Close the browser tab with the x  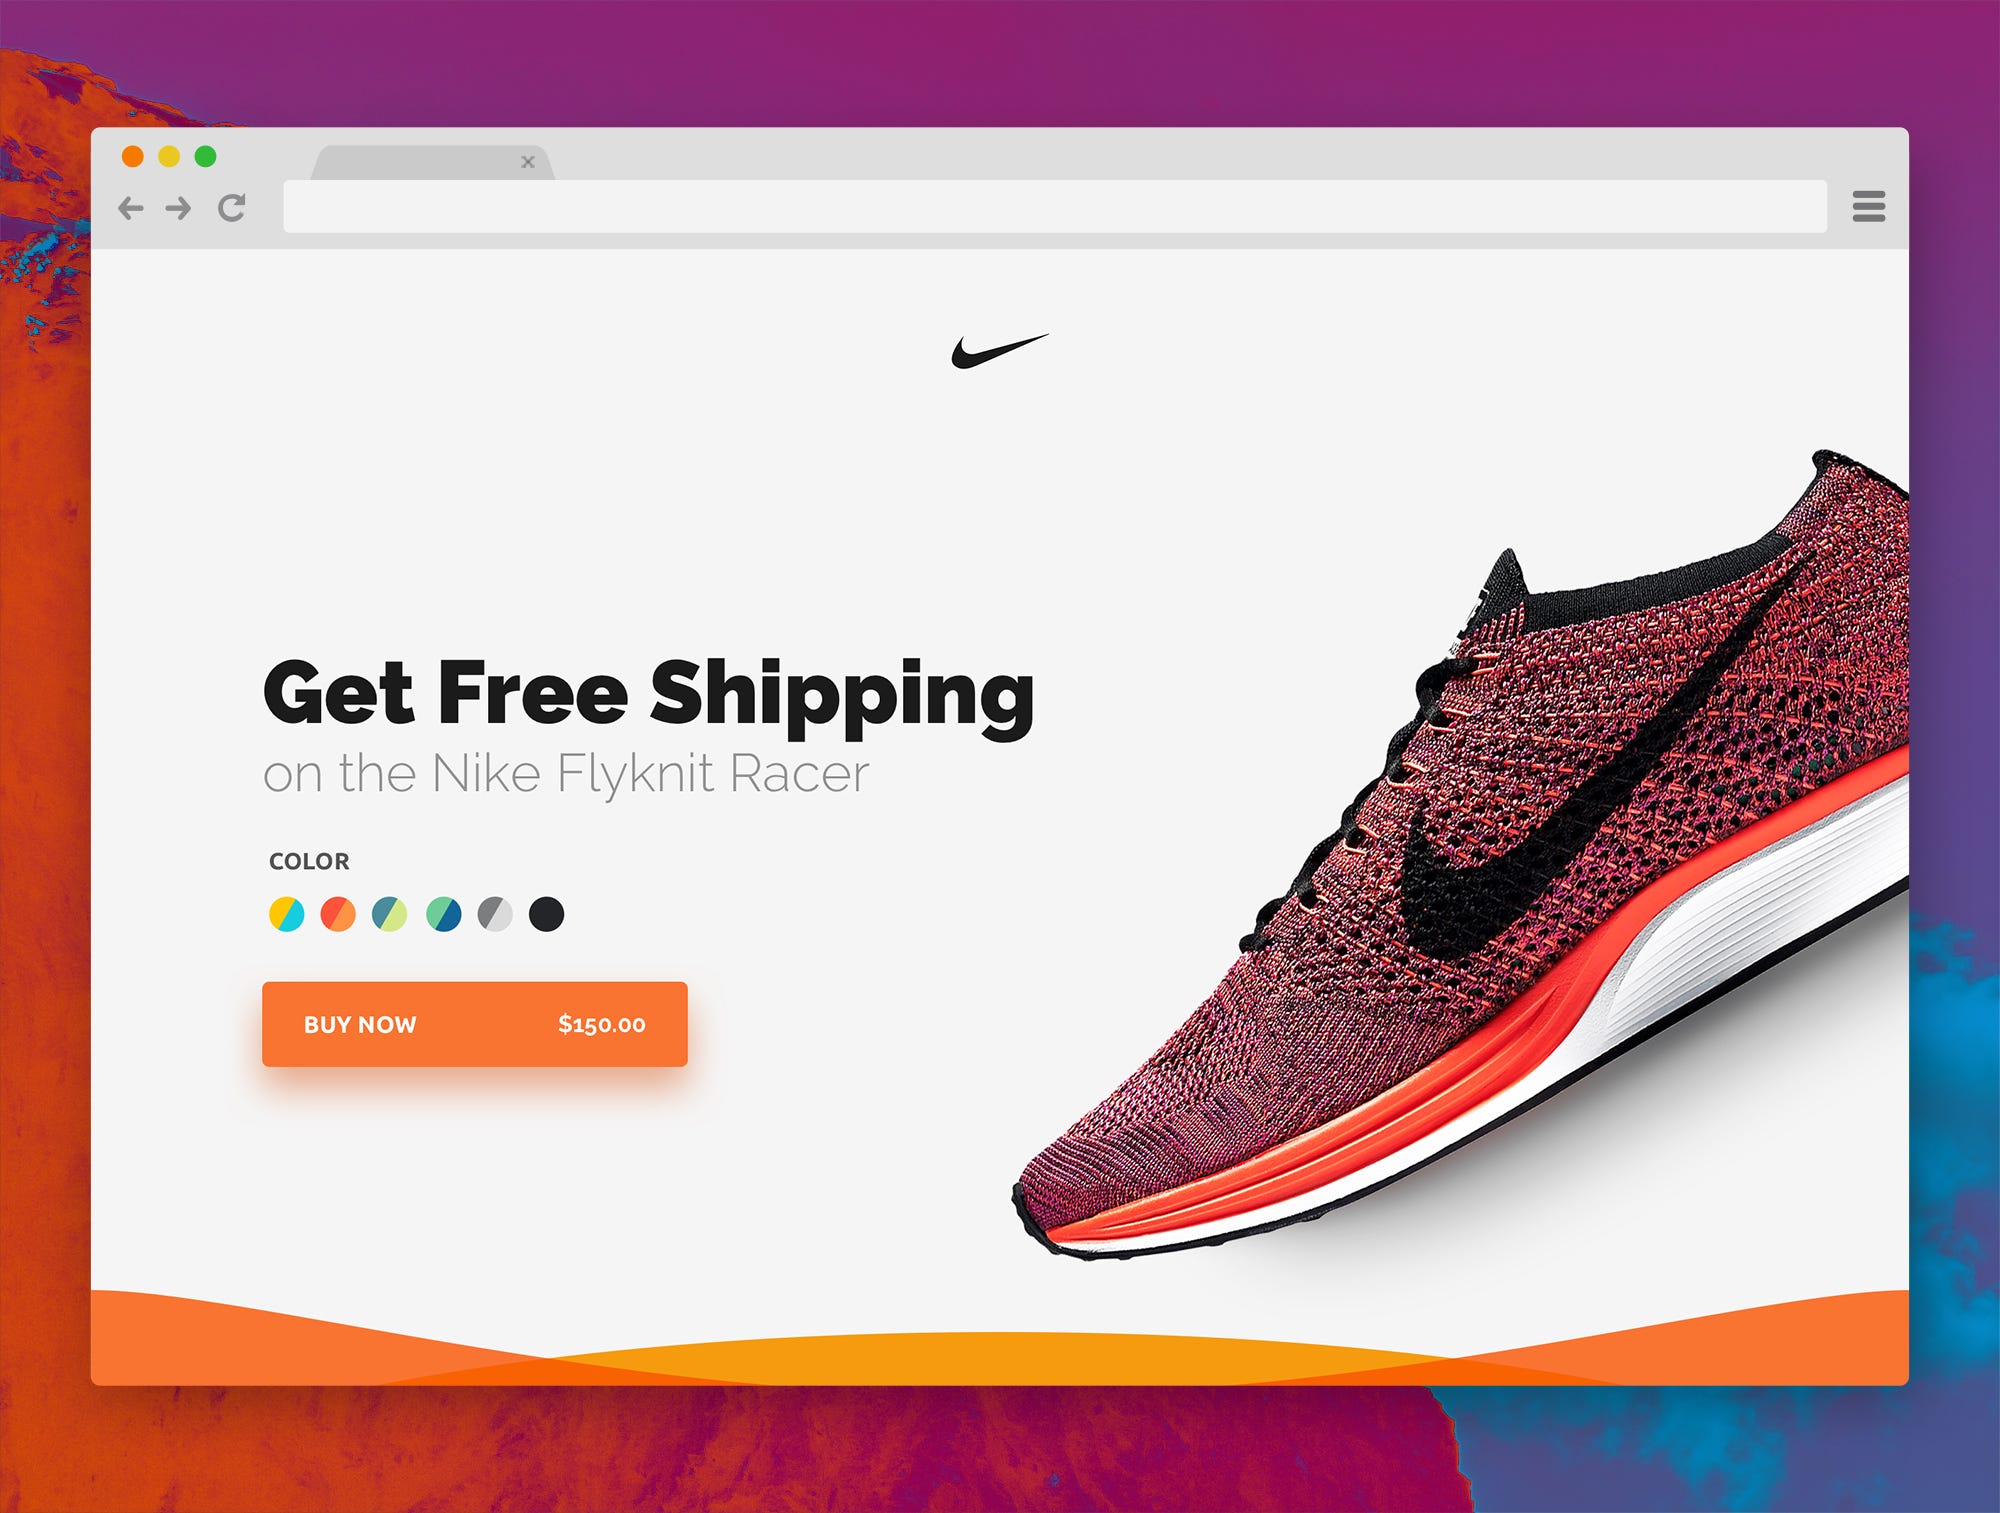tap(528, 162)
